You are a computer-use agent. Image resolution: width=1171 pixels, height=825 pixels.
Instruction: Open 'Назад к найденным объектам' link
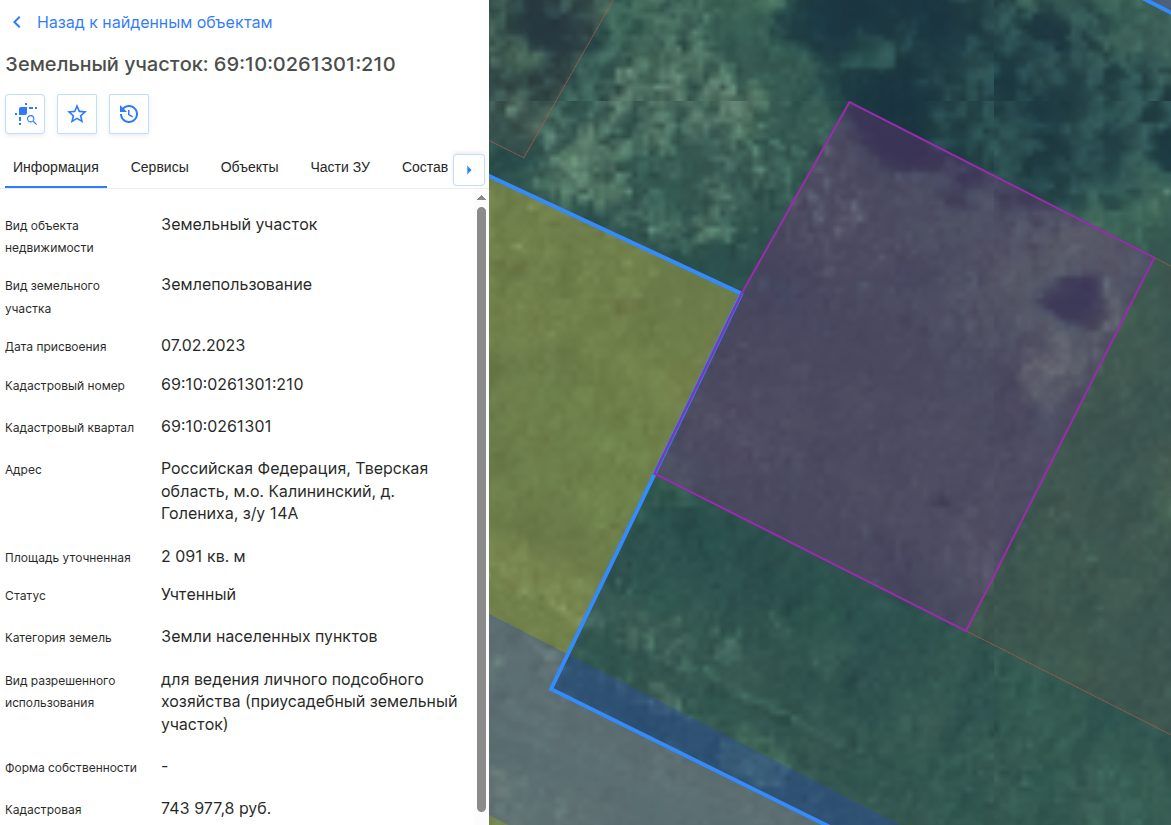(x=155, y=22)
